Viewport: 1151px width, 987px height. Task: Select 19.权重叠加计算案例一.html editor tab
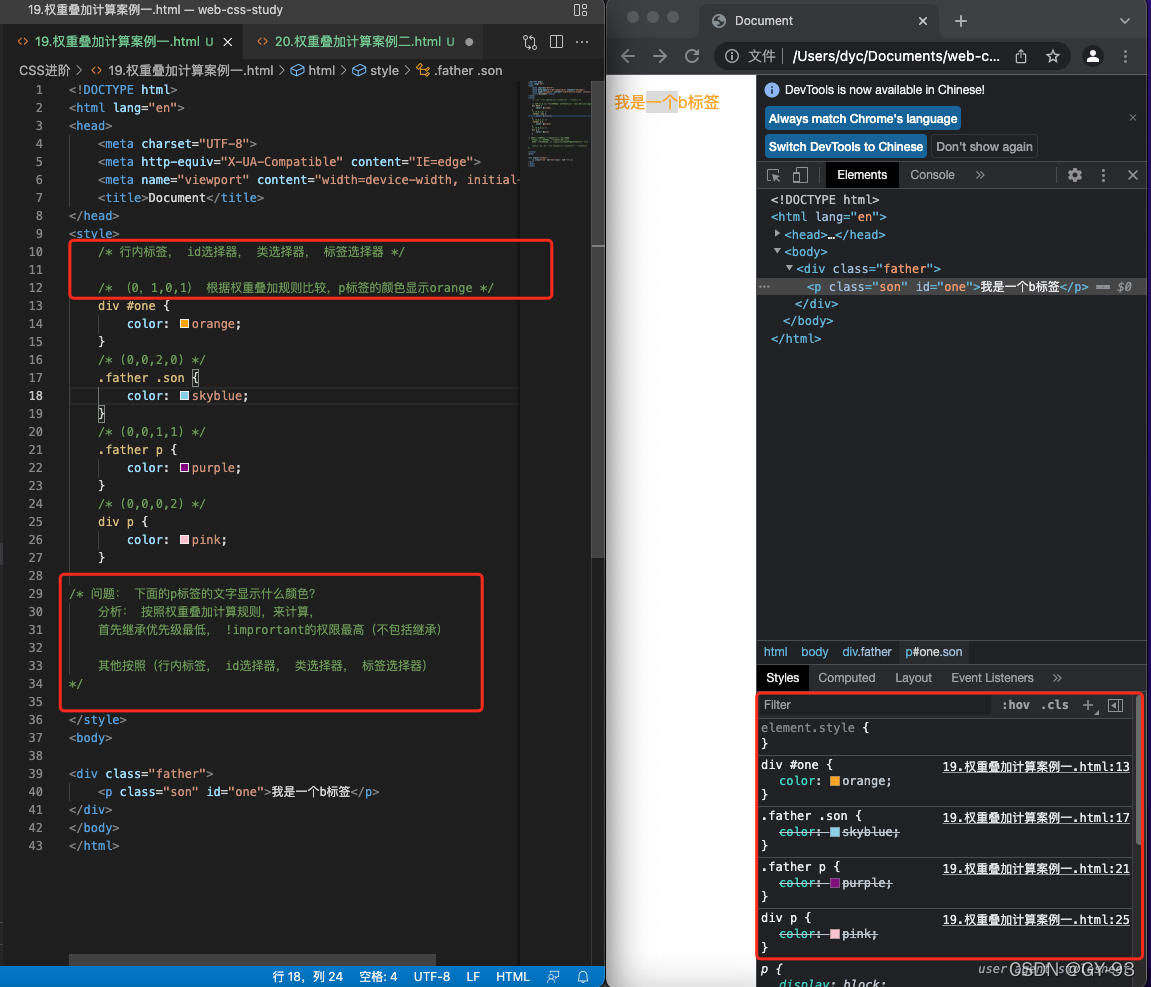(115, 42)
